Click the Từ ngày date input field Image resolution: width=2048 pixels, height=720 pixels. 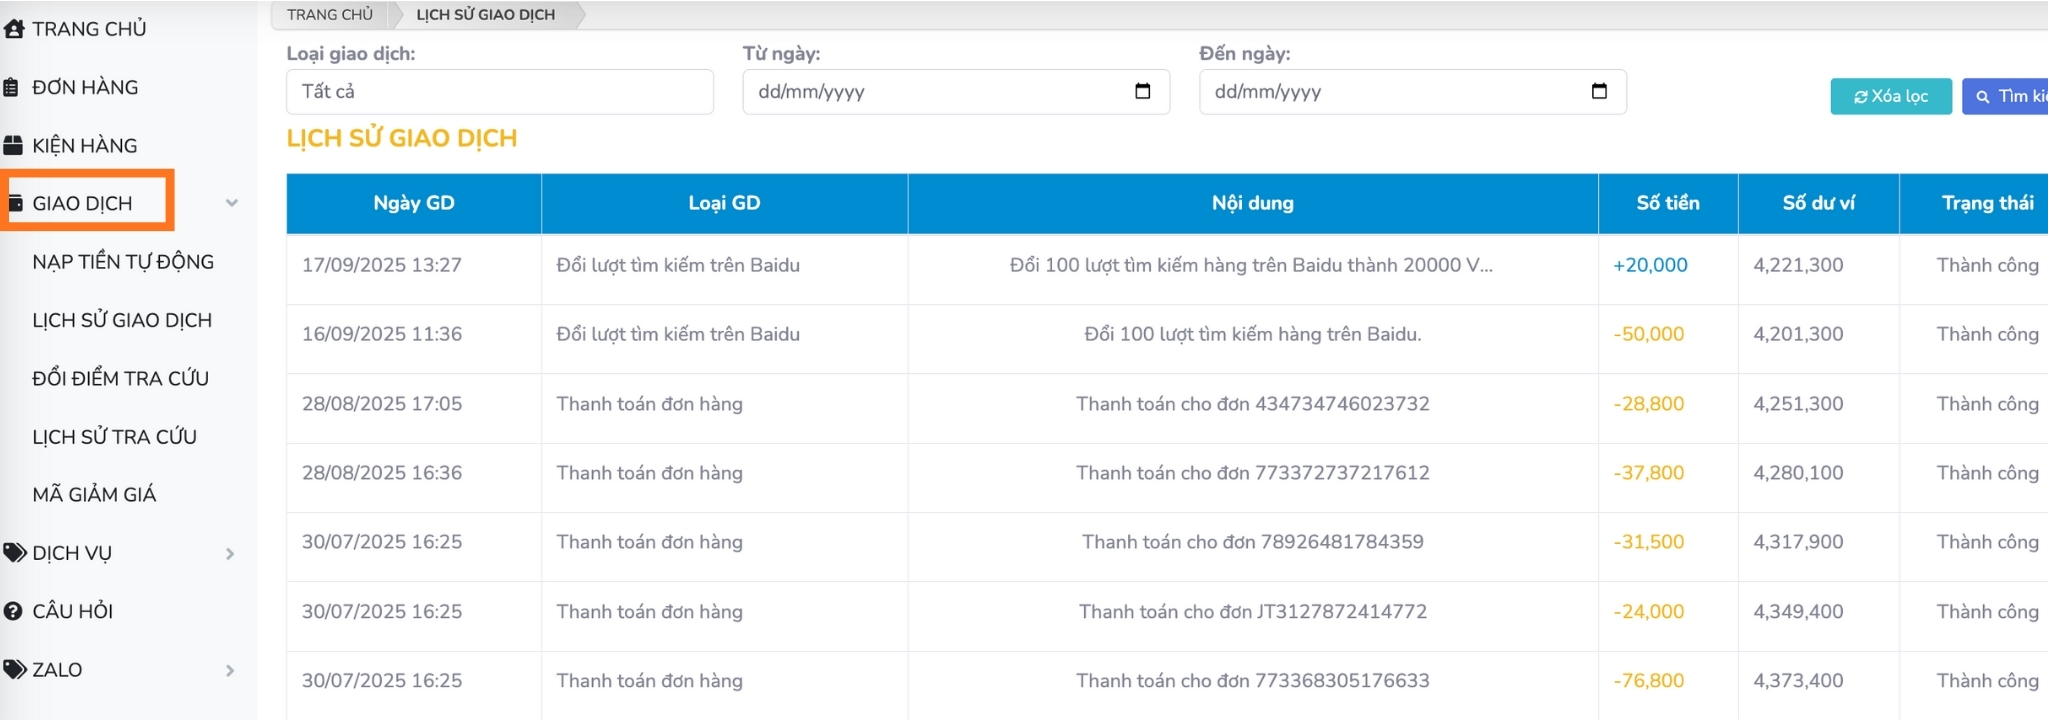930,92
